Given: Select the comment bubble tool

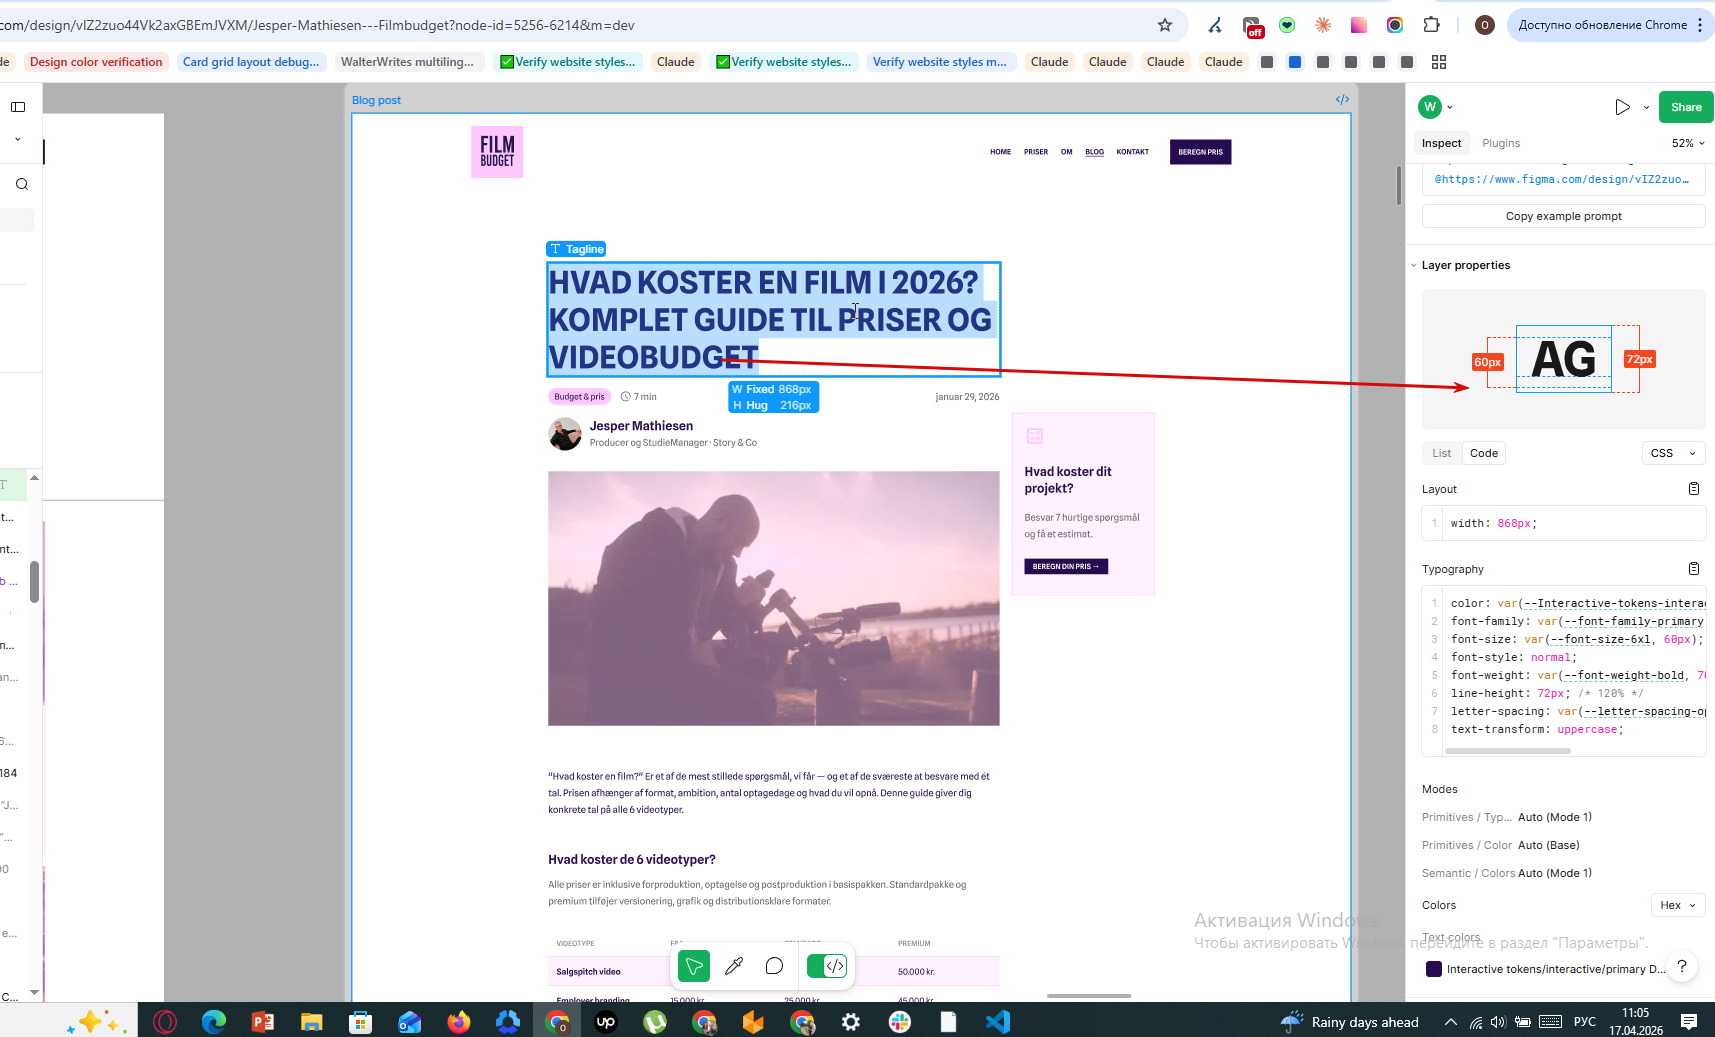Looking at the screenshot, I should click(x=774, y=966).
